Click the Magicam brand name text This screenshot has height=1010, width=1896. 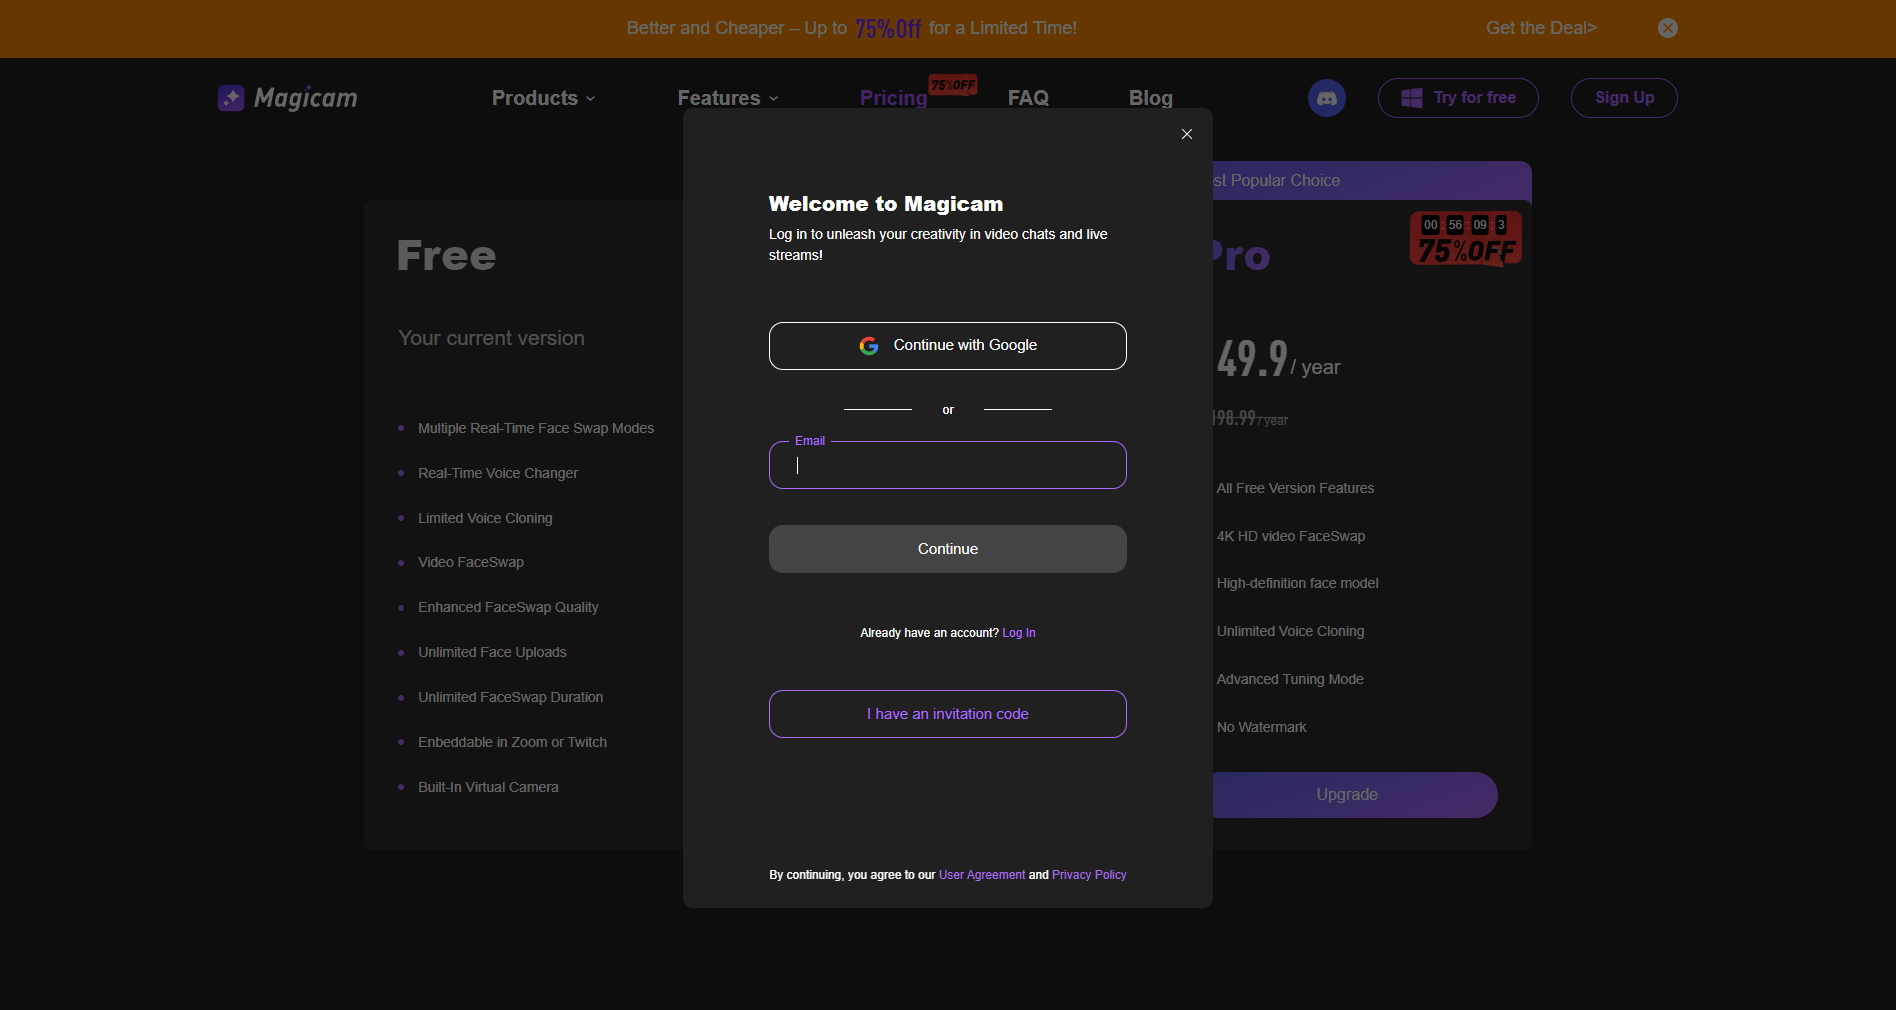click(x=305, y=98)
